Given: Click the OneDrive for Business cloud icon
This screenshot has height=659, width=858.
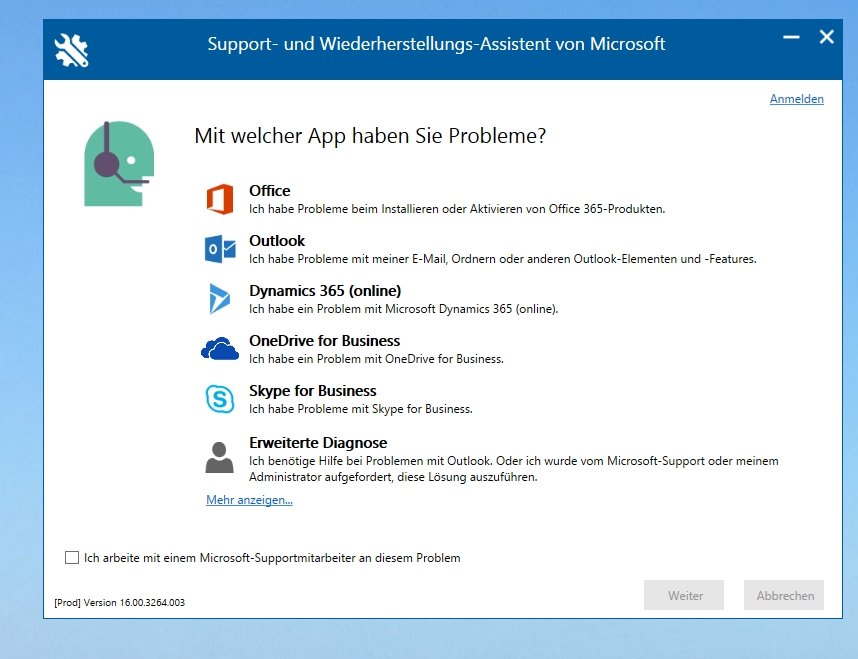Looking at the screenshot, I should click(x=221, y=349).
